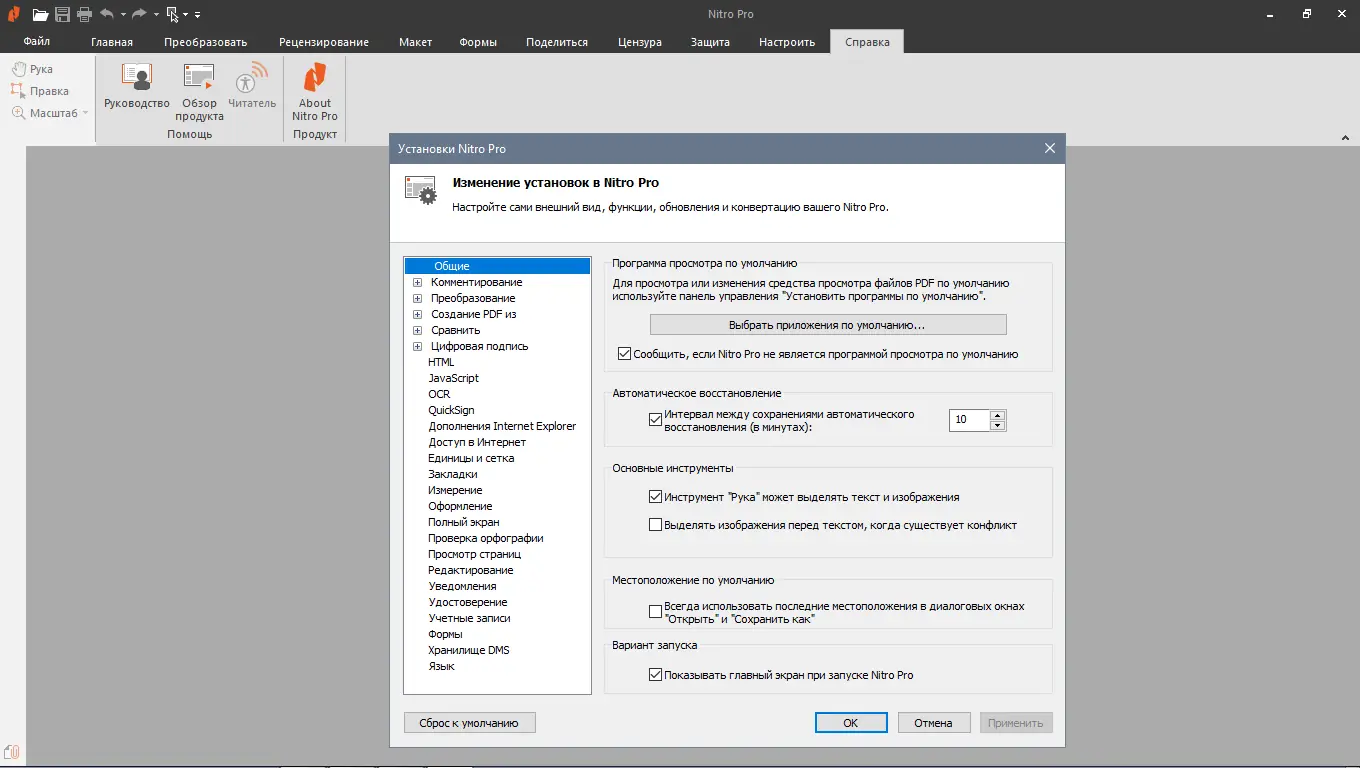Select HTML in the settings tree
Image resolution: width=1360 pixels, height=768 pixels.
pos(441,362)
